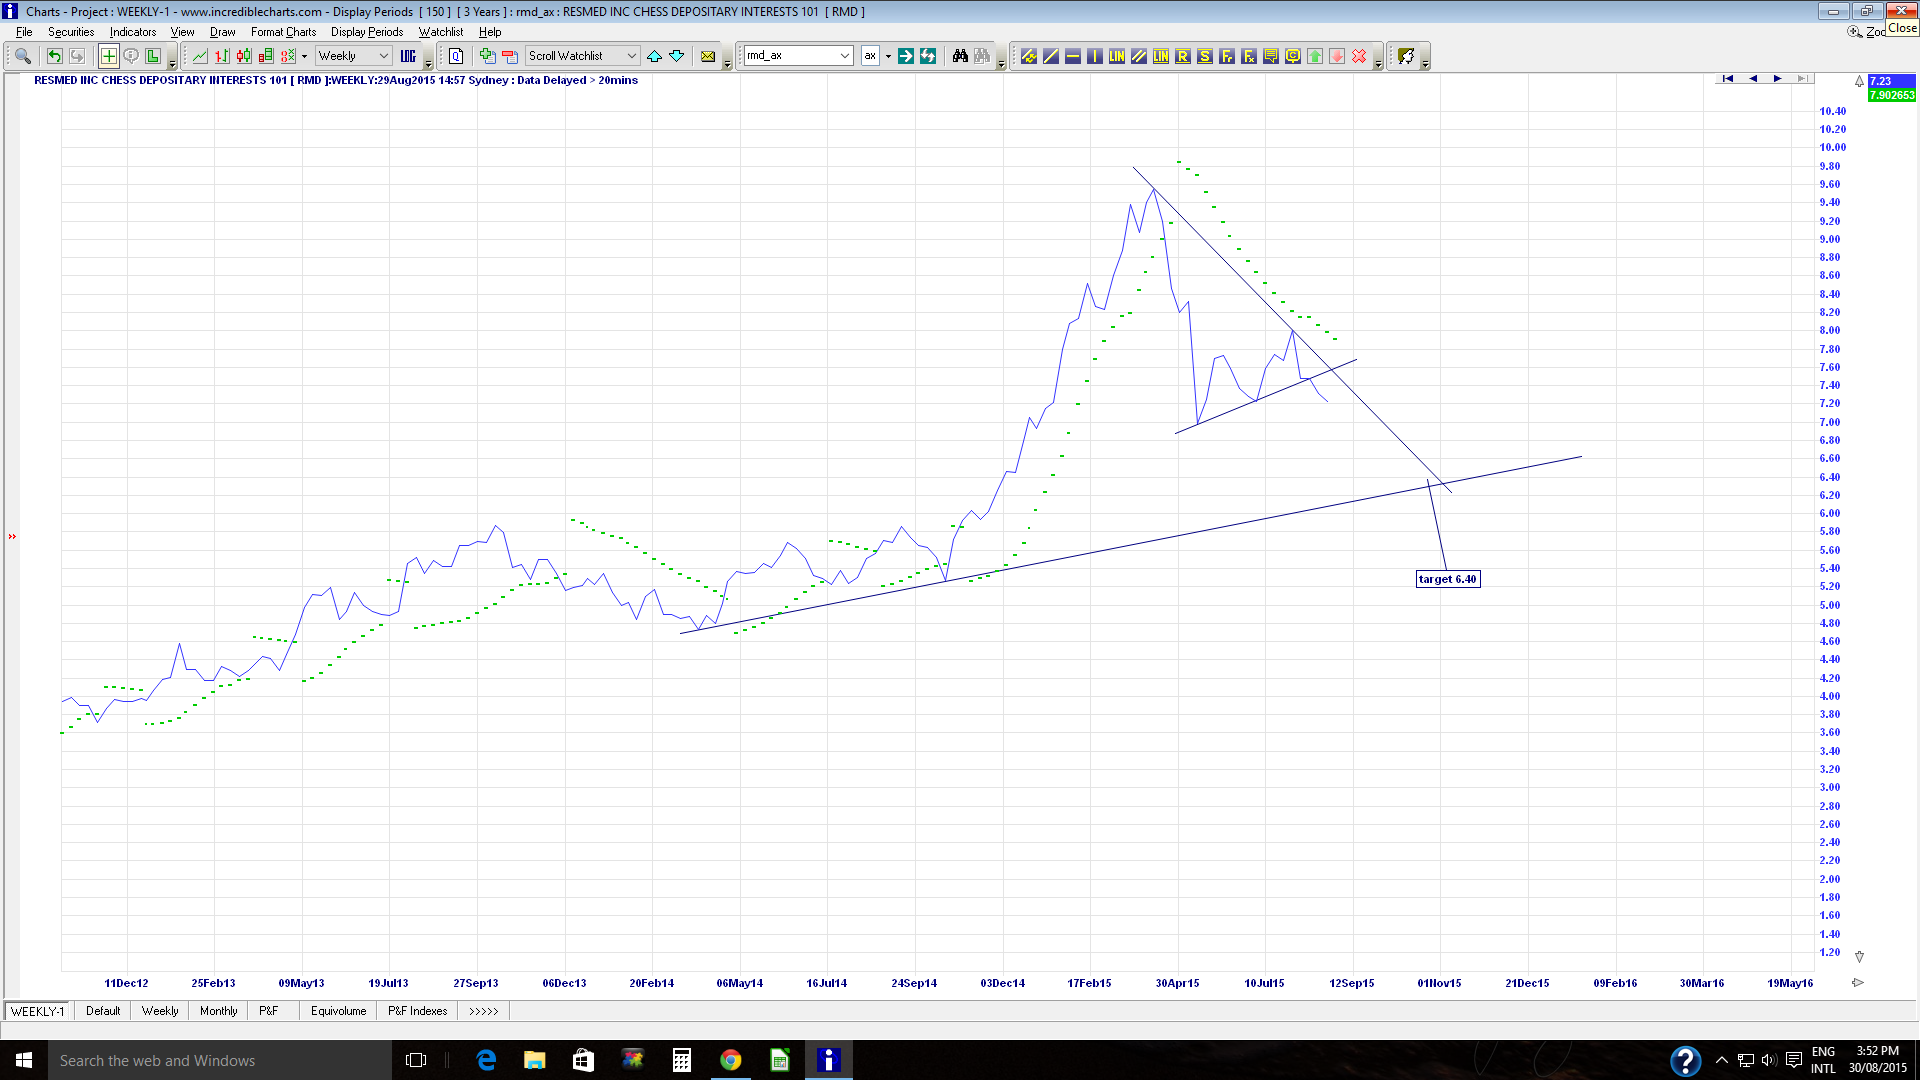Image resolution: width=1920 pixels, height=1080 pixels.
Task: Open the Draw menu
Action: 222,32
